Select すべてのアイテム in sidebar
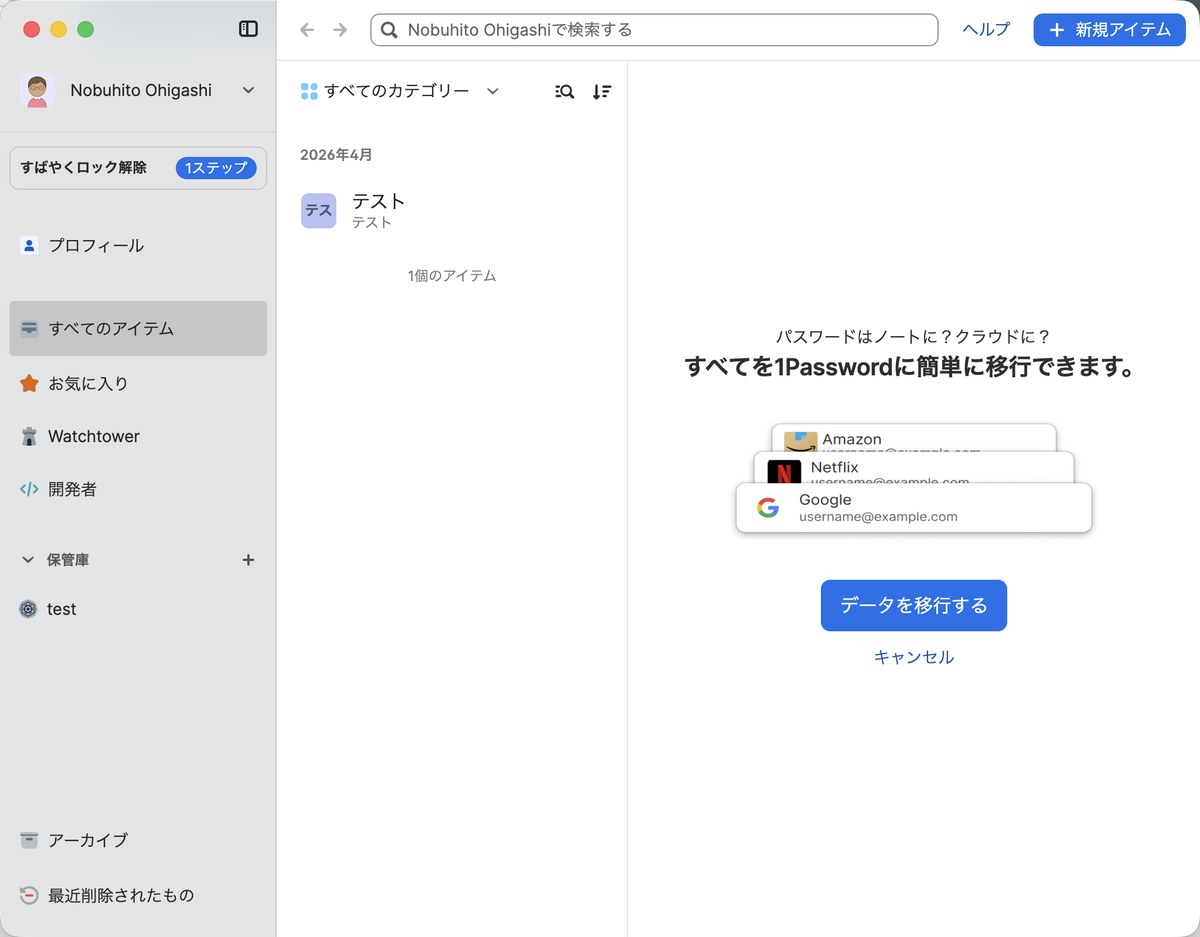Image resolution: width=1200 pixels, height=937 pixels. (138, 328)
